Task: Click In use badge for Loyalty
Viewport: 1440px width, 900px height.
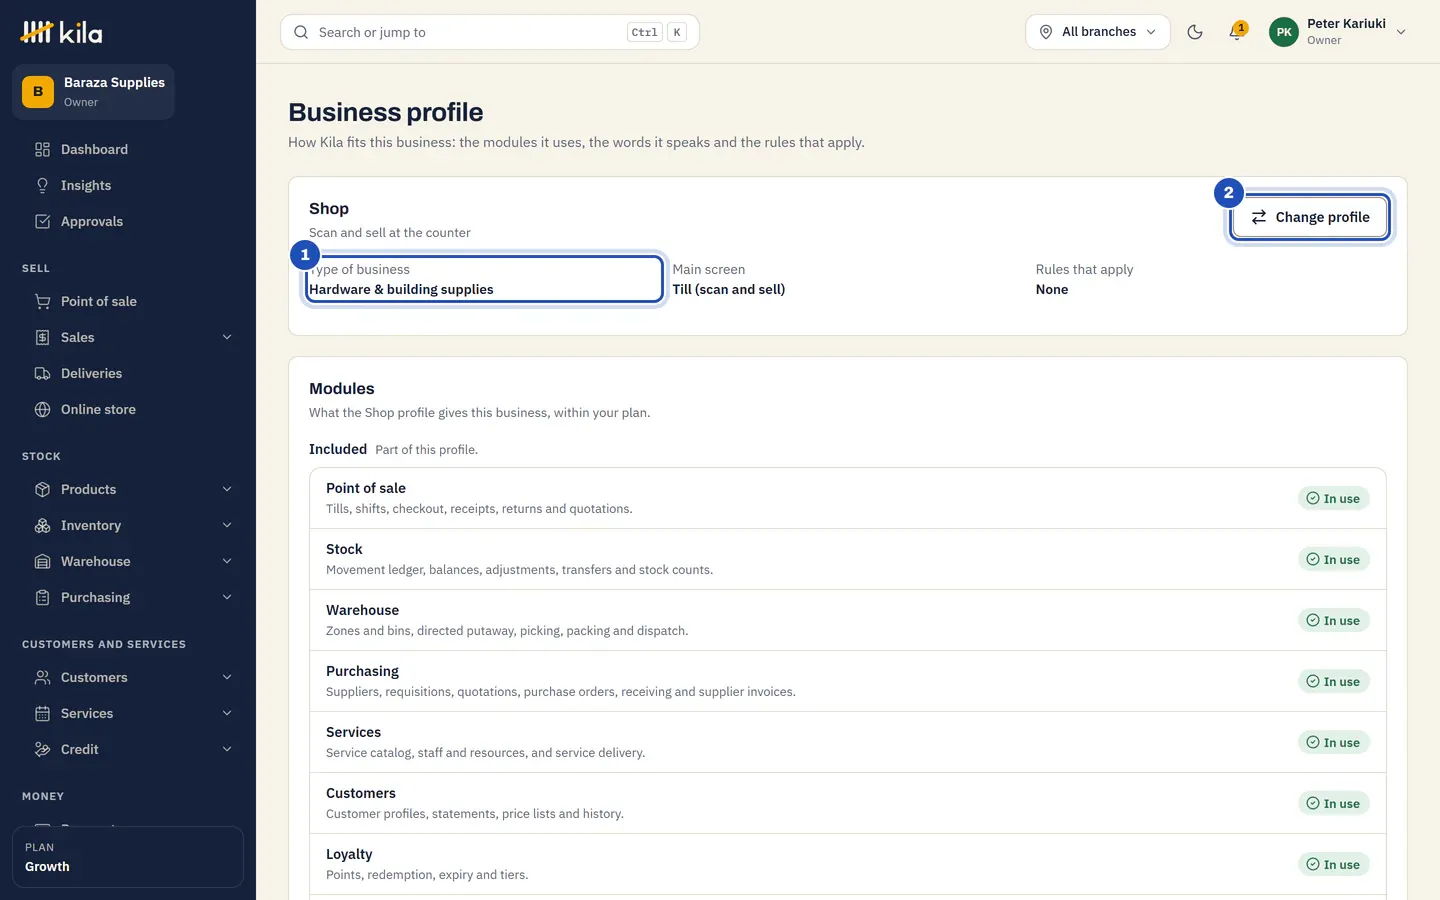Action: 1334,864
